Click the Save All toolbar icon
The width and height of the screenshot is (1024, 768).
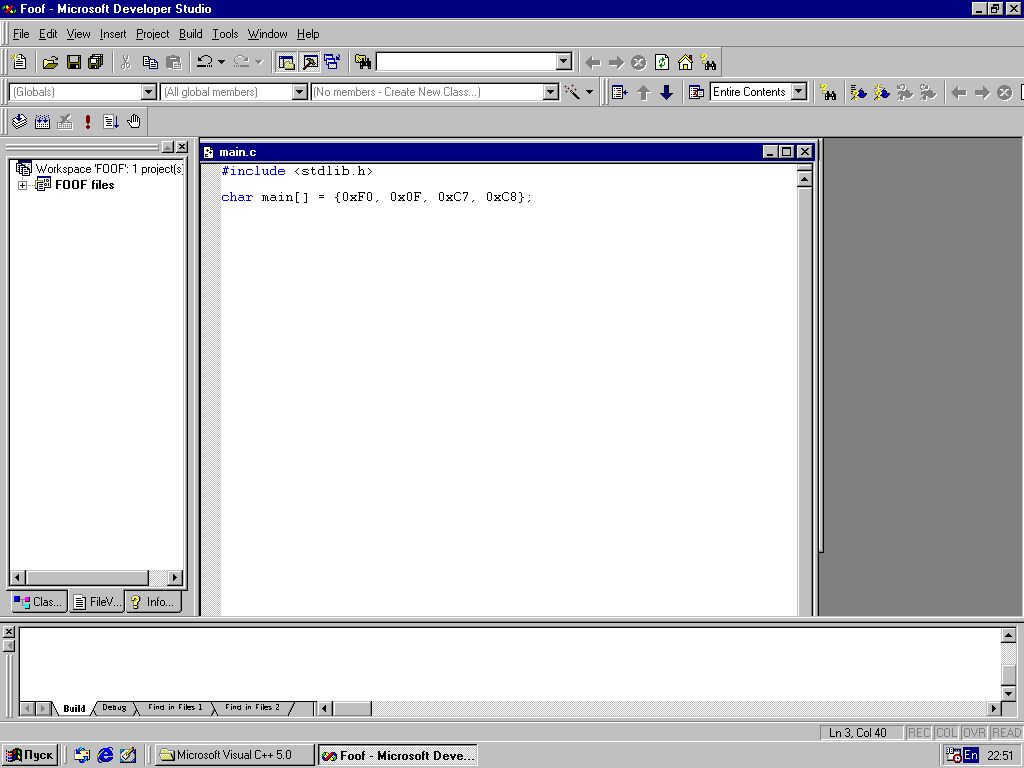coord(96,62)
